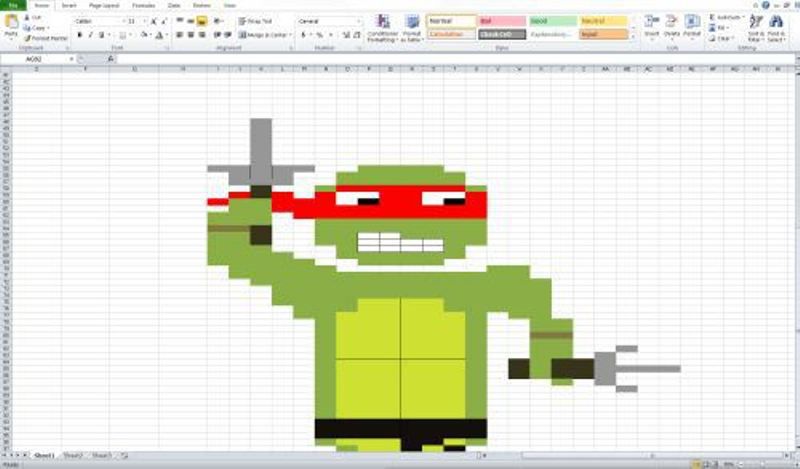Toggle Align Text Left
The height and width of the screenshot is (469, 800).
point(180,35)
